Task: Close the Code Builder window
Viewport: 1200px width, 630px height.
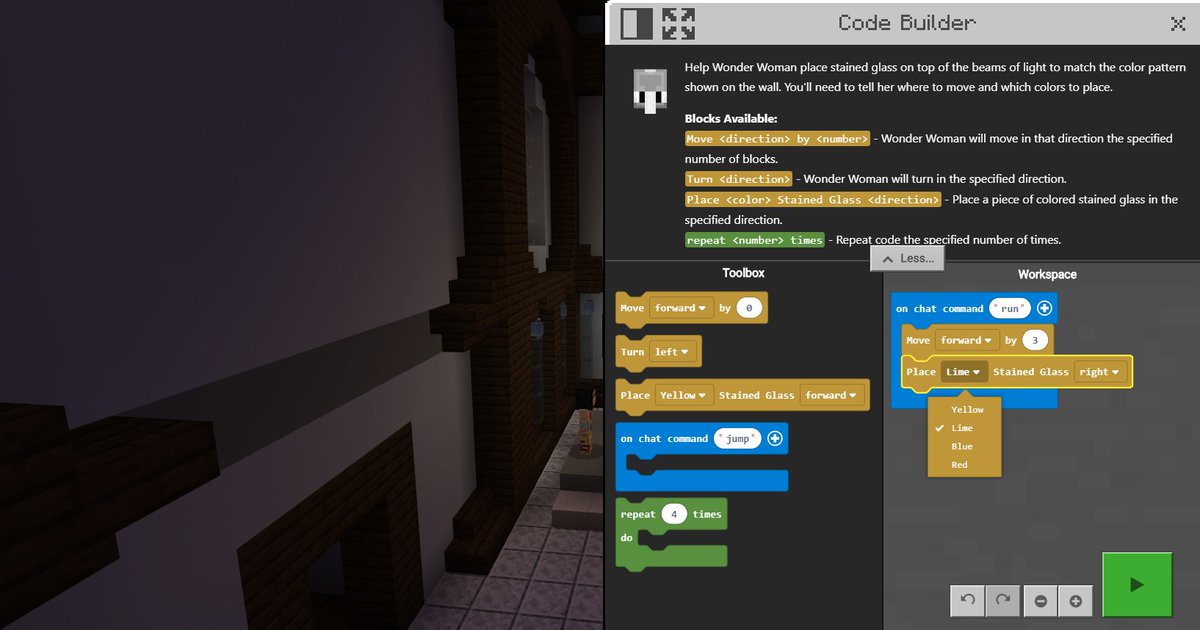Action: click(1178, 23)
